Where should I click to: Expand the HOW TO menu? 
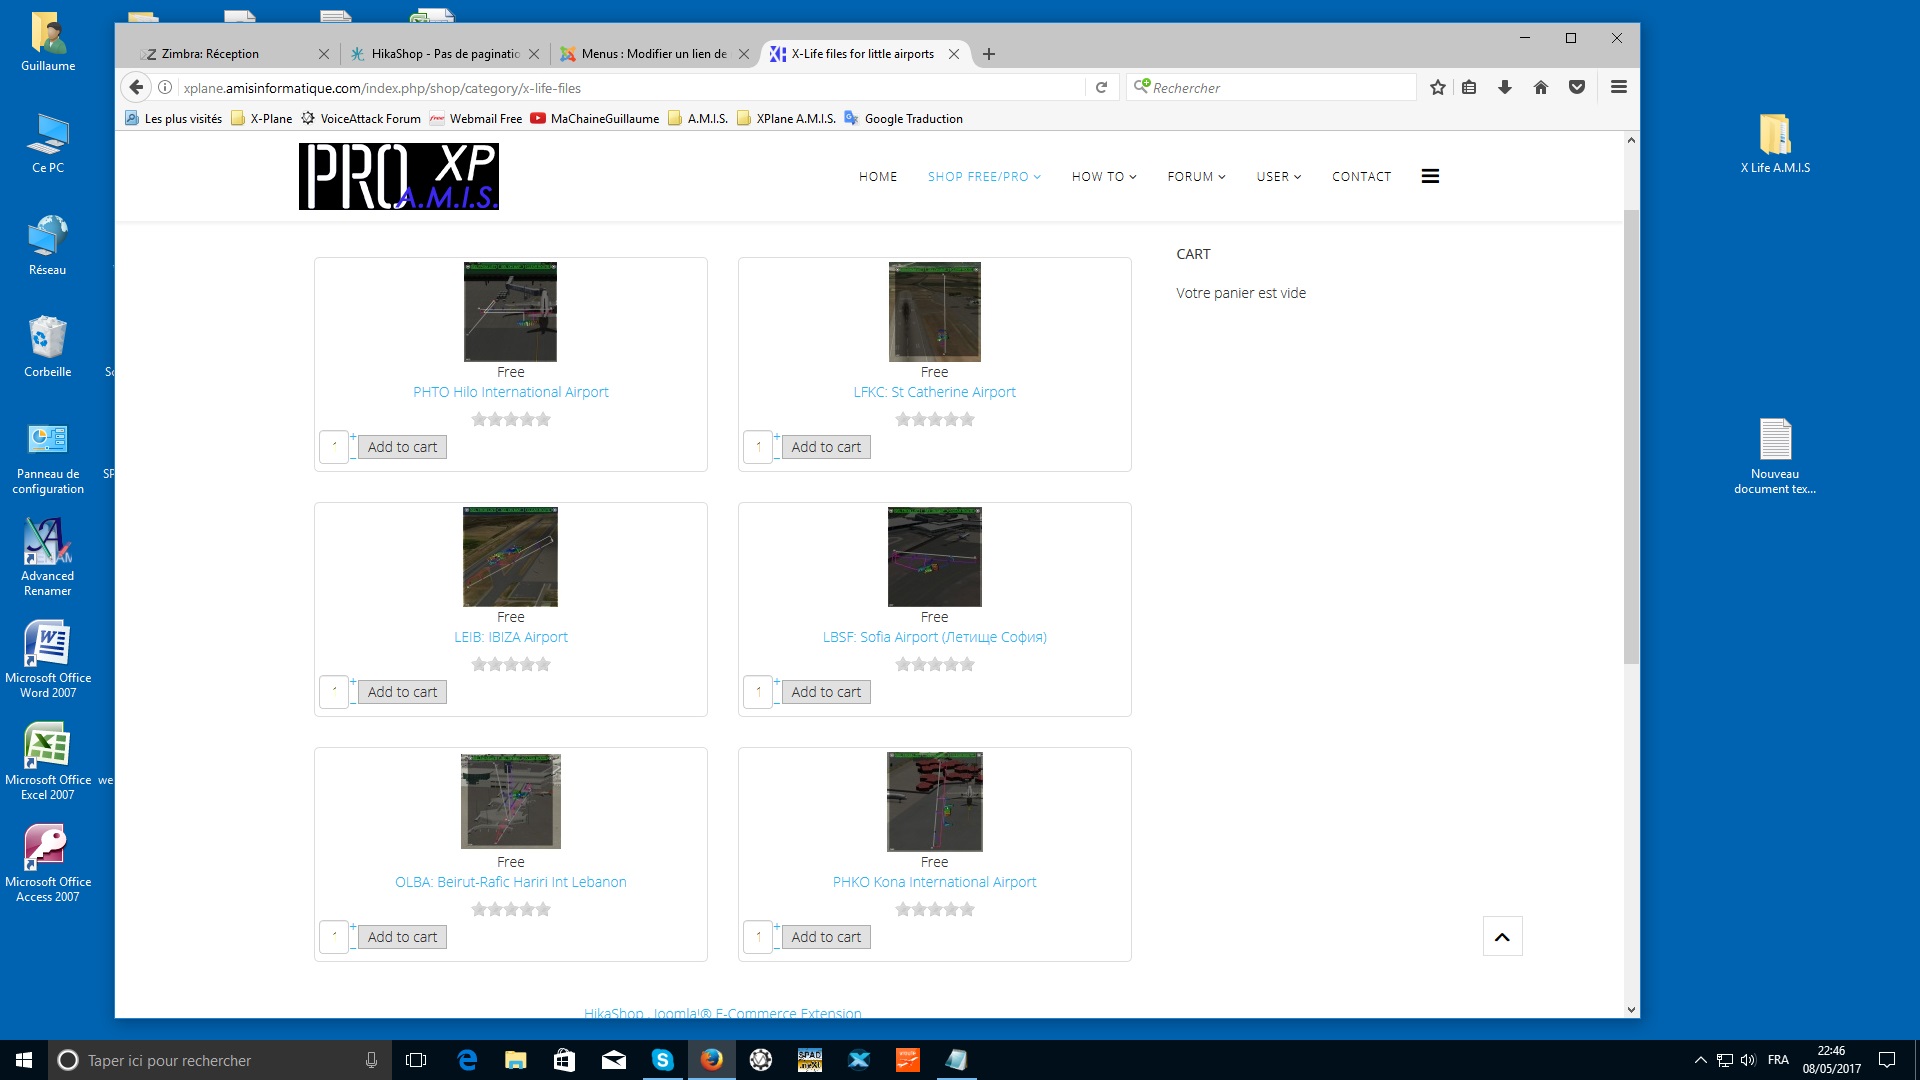(1104, 177)
